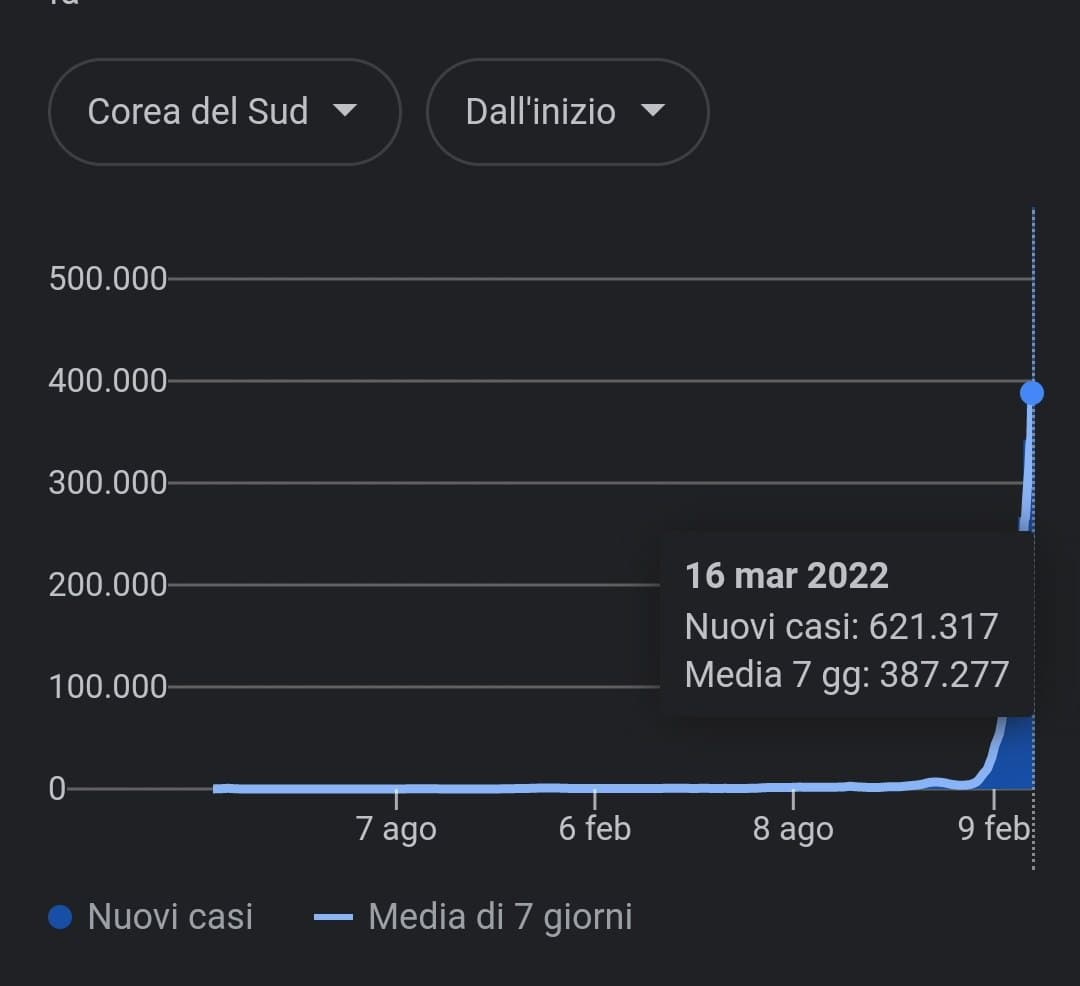Expand the Dall'inizio time range dropdown
1080x986 pixels.
point(566,111)
